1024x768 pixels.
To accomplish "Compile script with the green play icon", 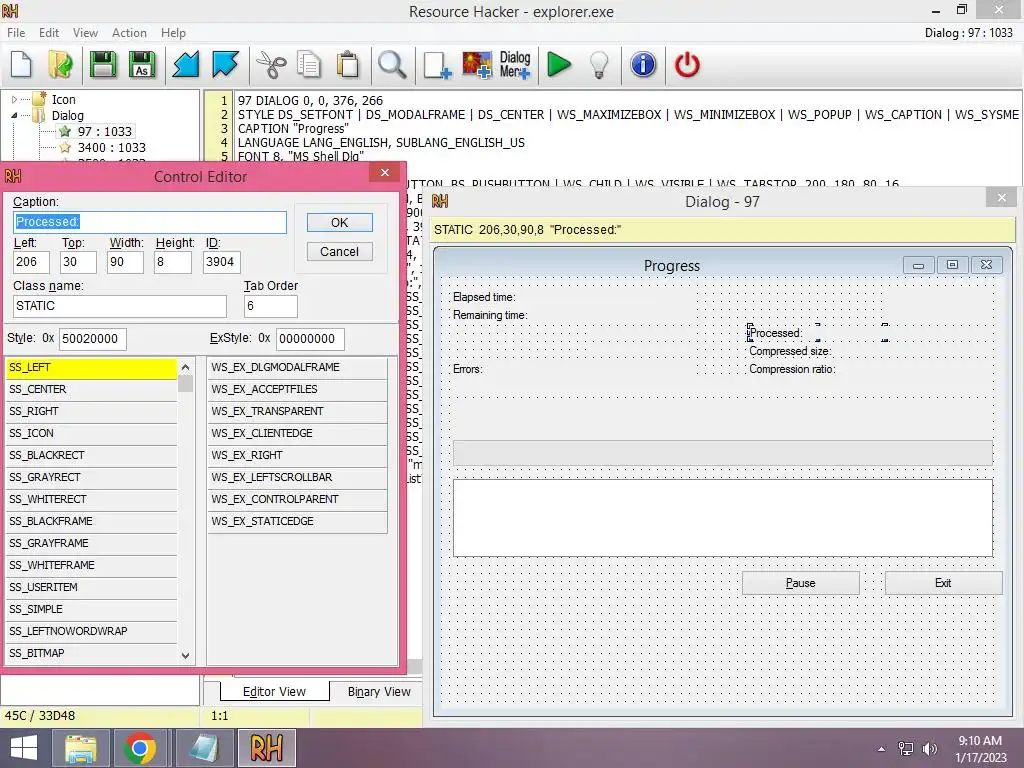I will pos(558,65).
